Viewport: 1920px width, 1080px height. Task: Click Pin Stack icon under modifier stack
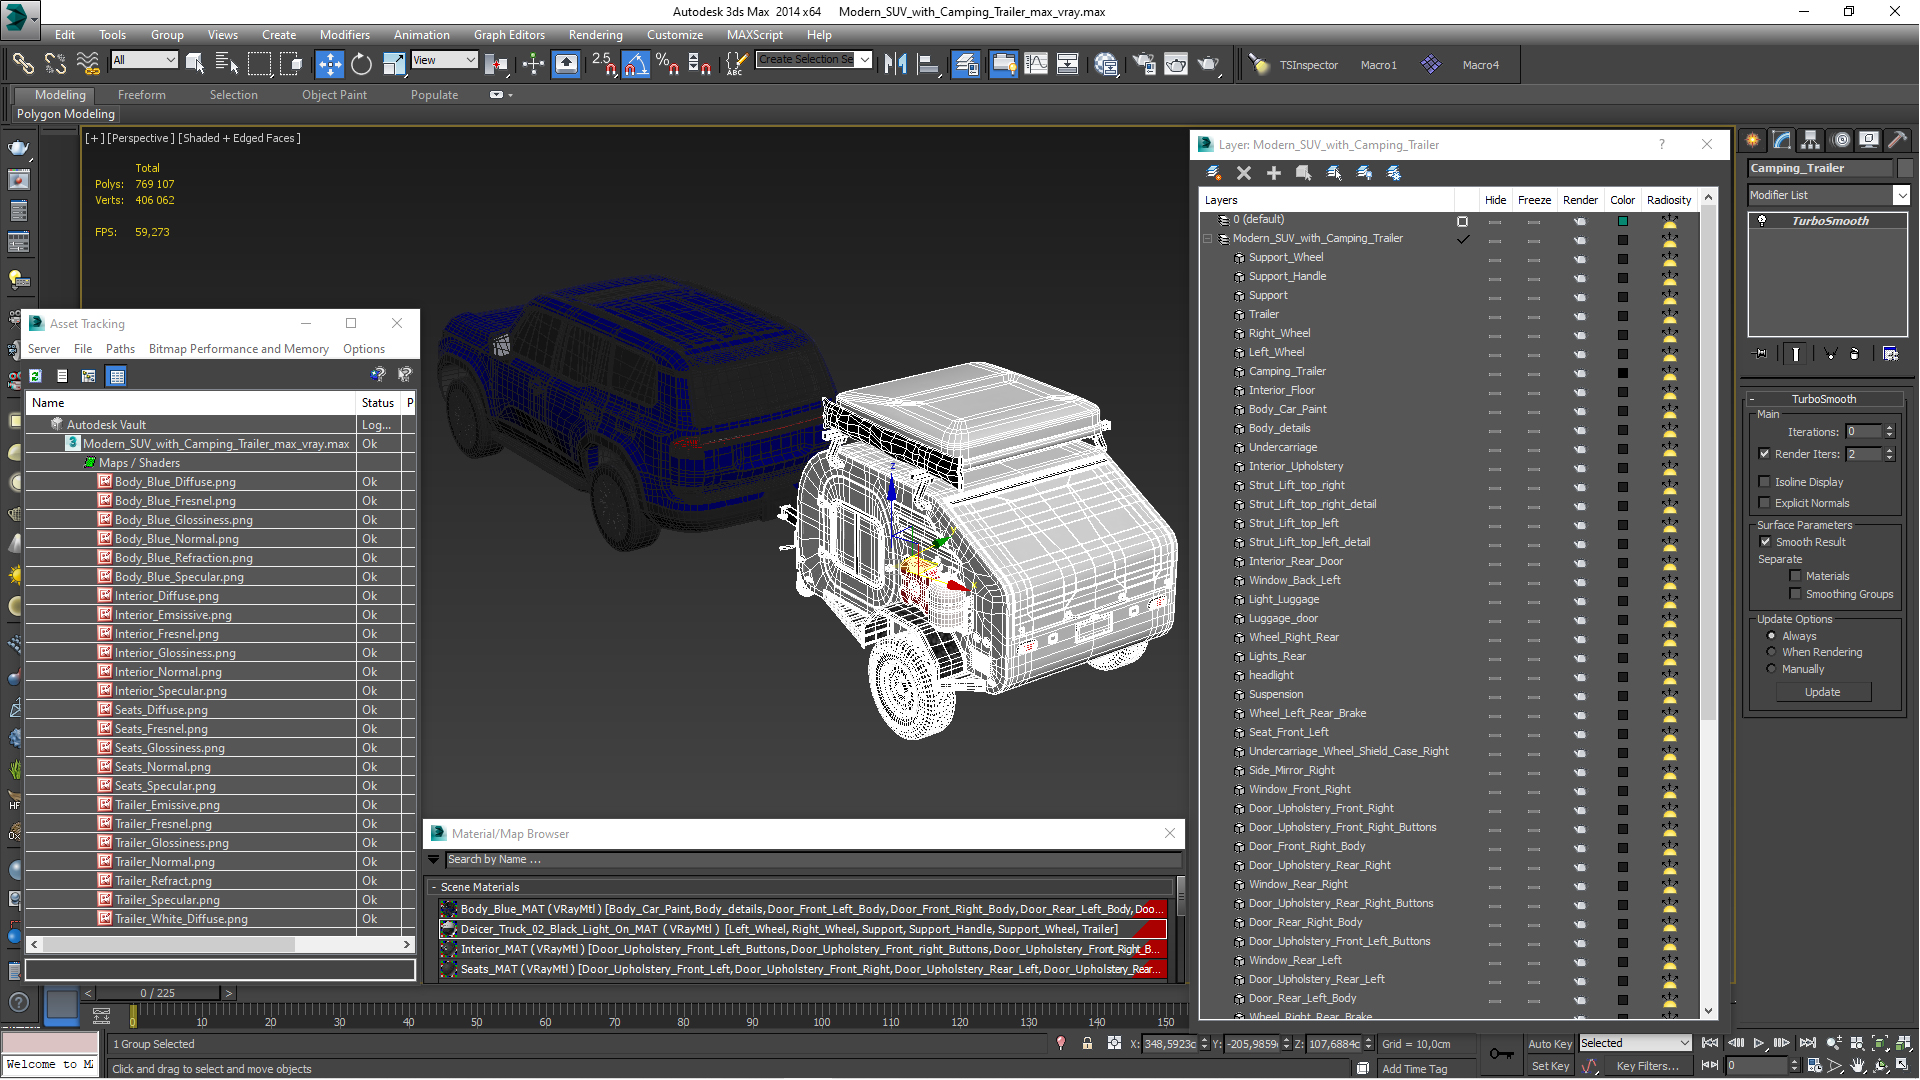point(1761,353)
